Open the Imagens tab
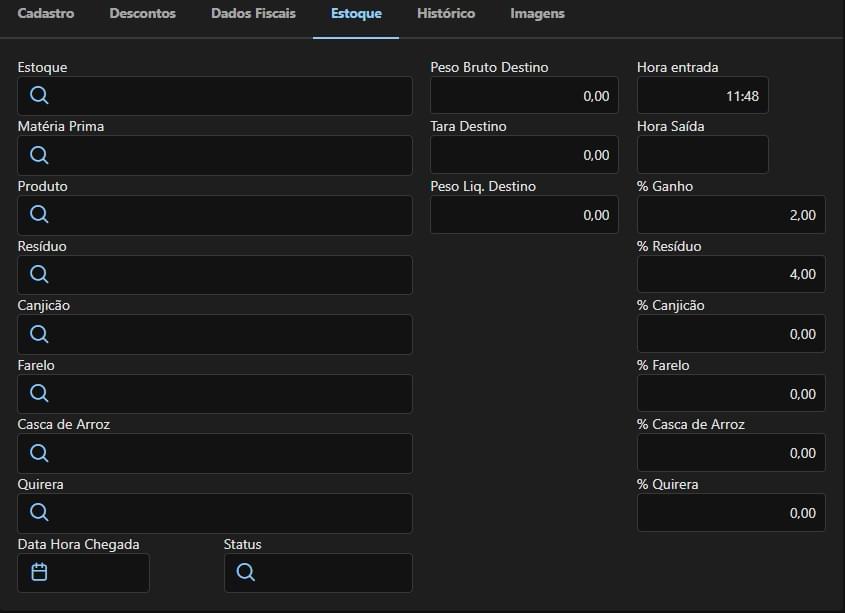845x613 pixels. pyautogui.click(x=537, y=14)
